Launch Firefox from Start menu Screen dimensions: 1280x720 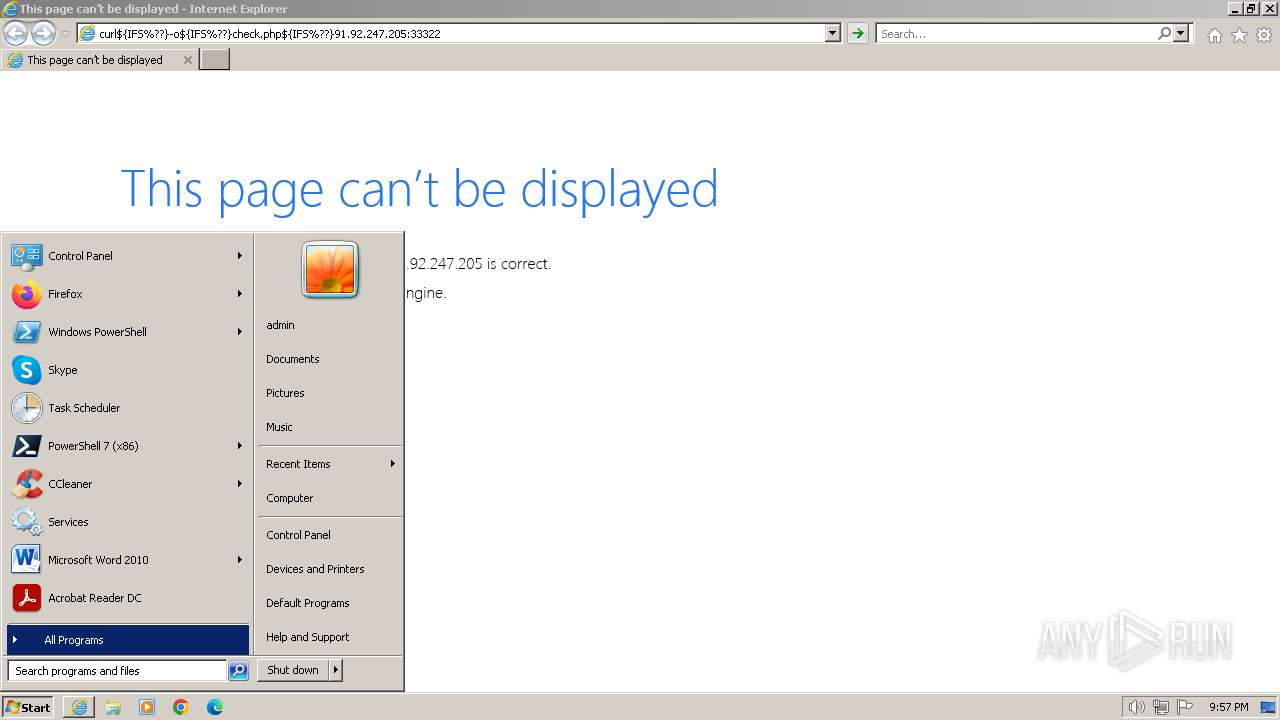click(x=127, y=294)
